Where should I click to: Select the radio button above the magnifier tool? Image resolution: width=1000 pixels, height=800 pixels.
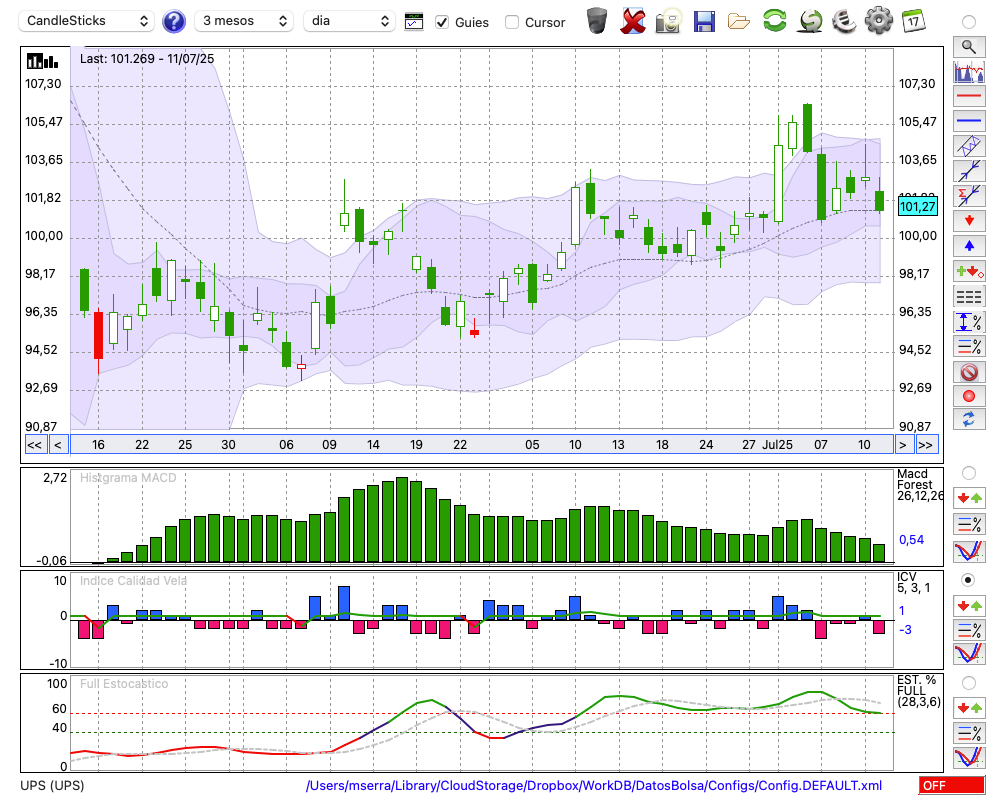point(969,22)
